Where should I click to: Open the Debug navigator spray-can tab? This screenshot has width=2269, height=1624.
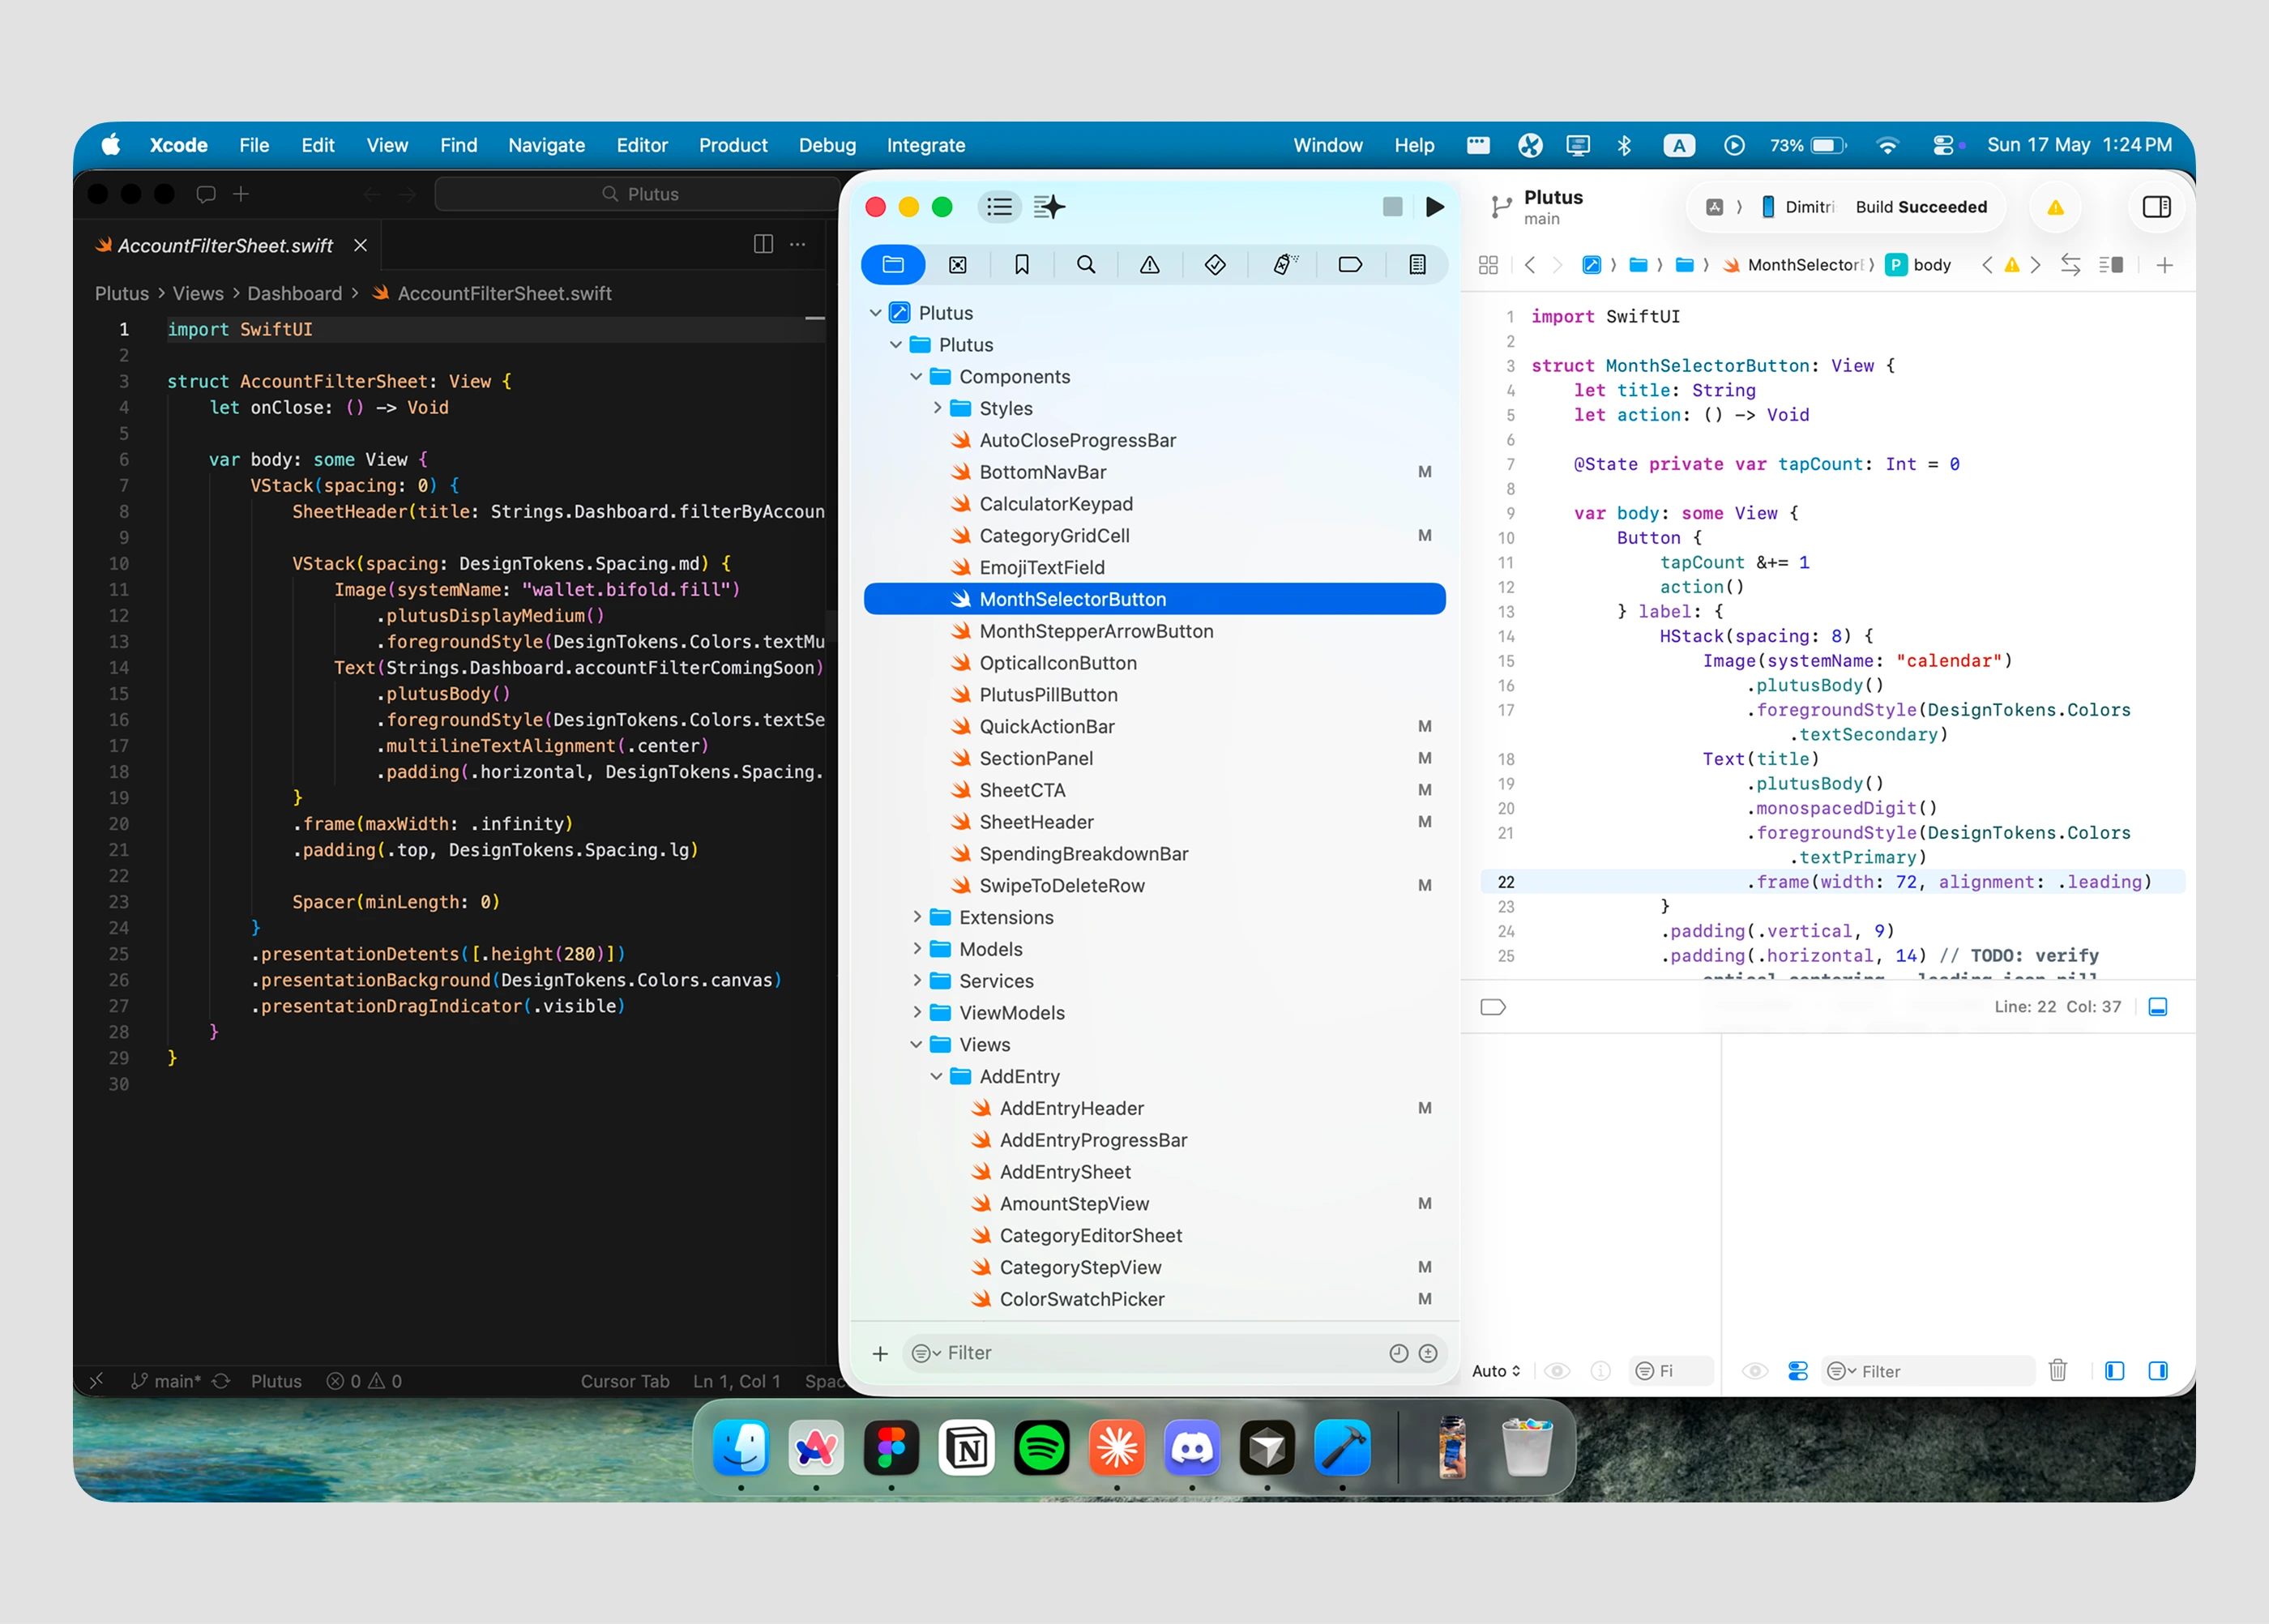(1284, 265)
